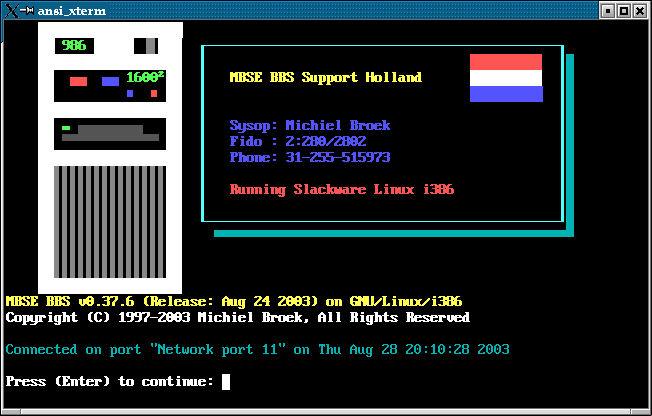The width and height of the screenshot is (652, 416).
Task: Select 'Running Slackware Linux i386' text
Action: click(342, 190)
